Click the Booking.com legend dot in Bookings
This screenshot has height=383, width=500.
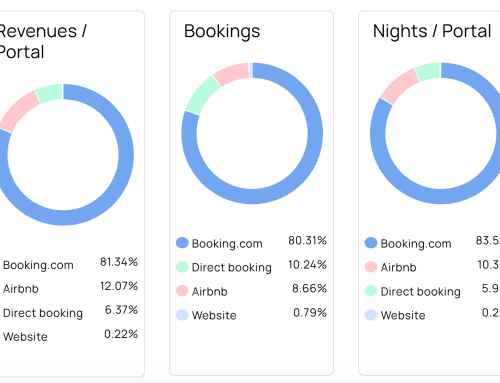tap(182, 243)
